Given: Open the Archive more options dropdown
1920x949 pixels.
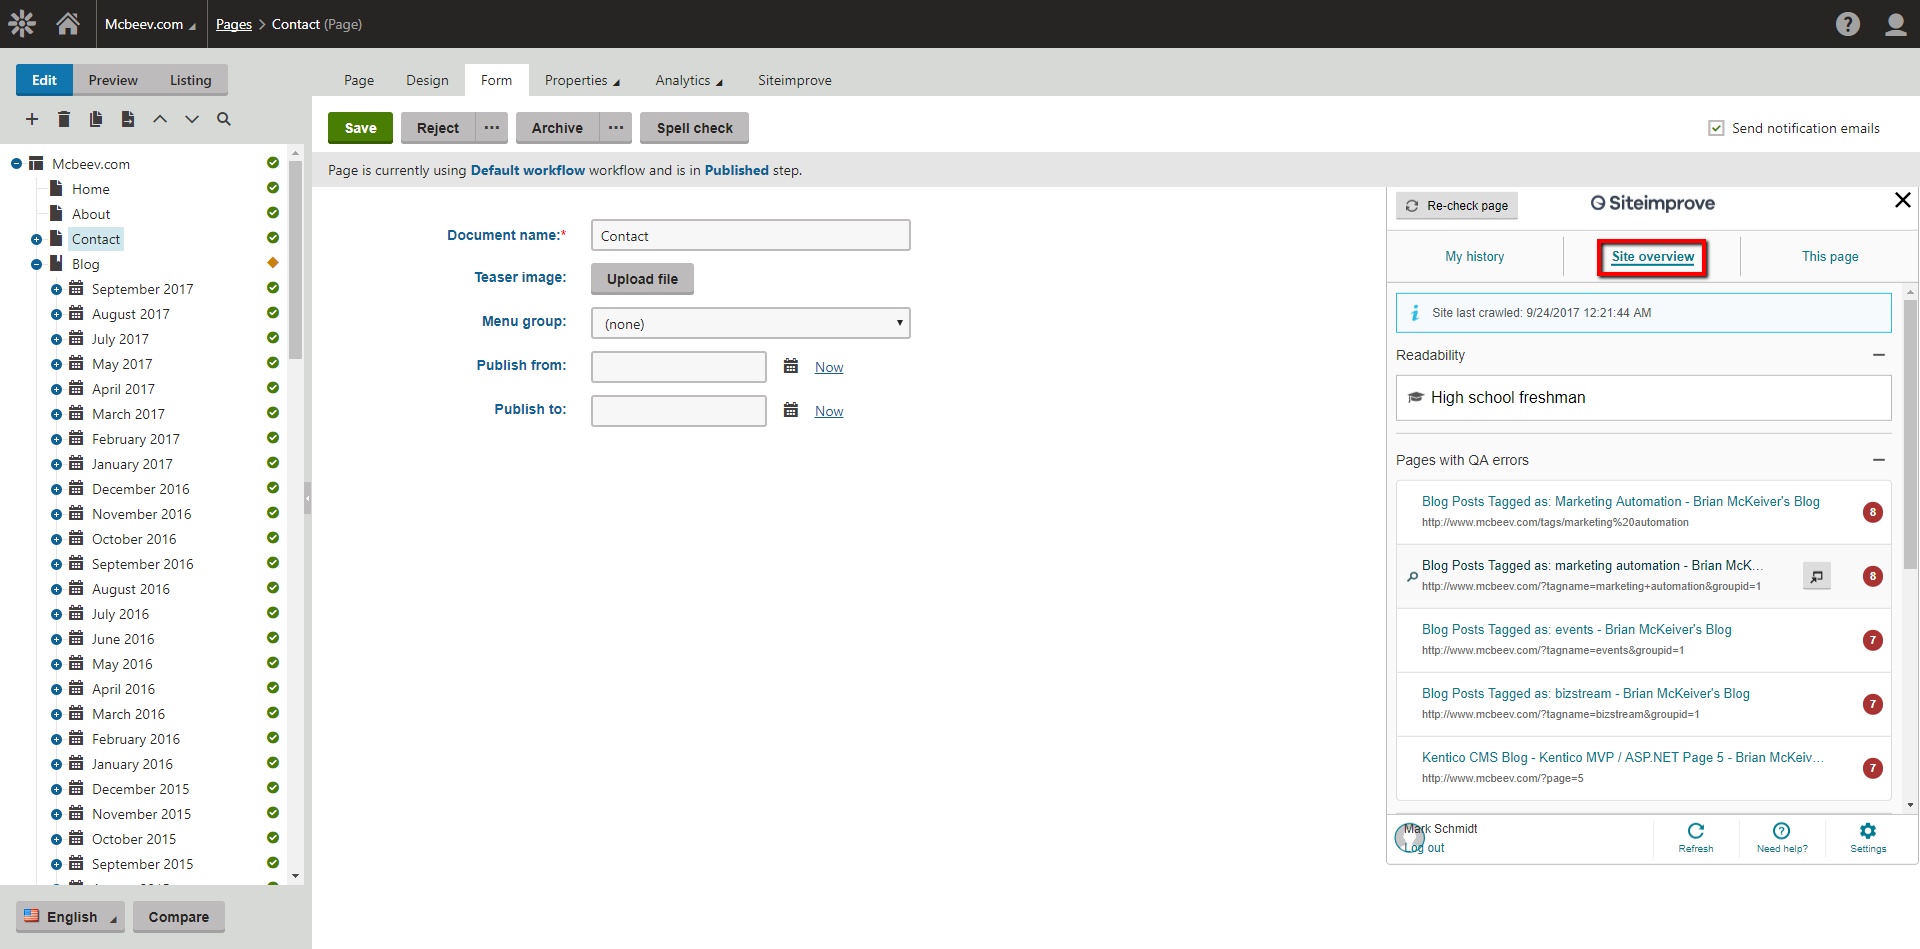Looking at the screenshot, I should click(615, 128).
